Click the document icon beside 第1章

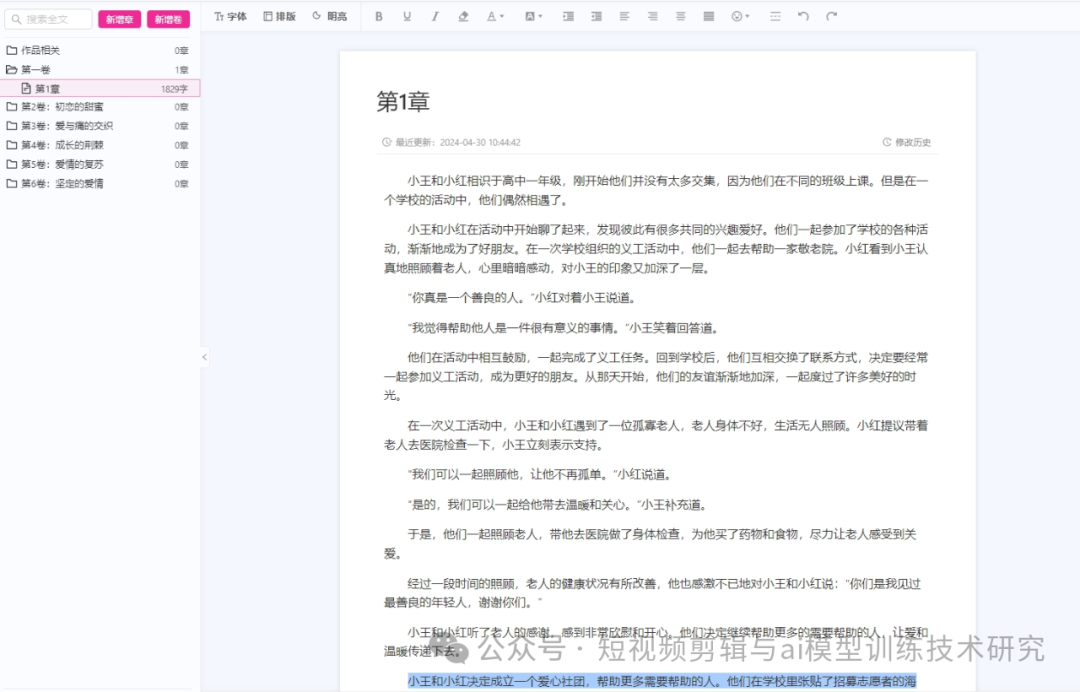[x=26, y=88]
